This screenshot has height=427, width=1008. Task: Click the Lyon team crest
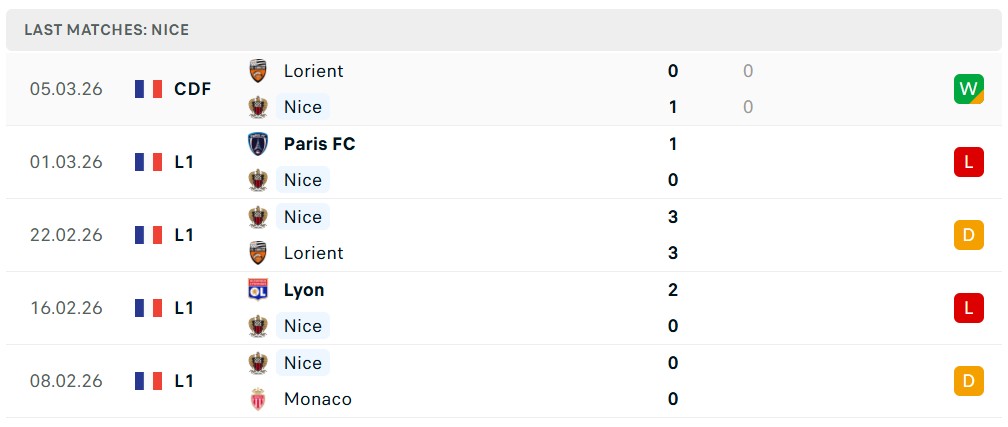[x=258, y=290]
